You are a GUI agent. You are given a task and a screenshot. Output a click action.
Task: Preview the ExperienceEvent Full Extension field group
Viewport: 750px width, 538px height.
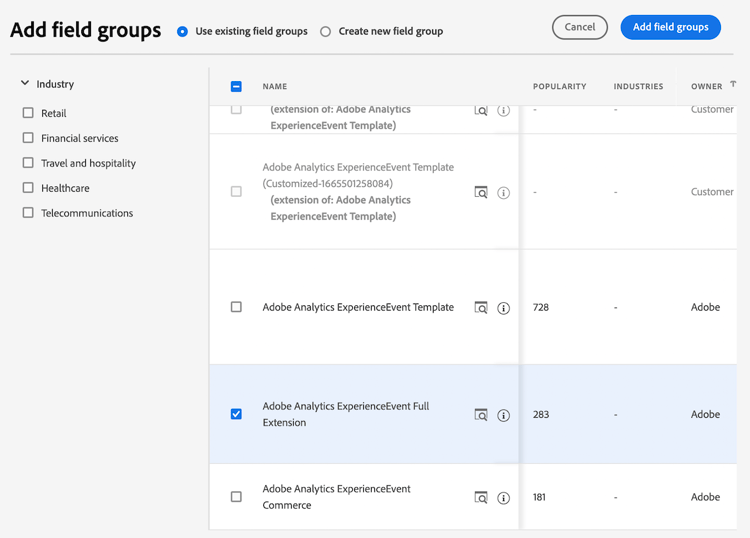[x=481, y=414]
